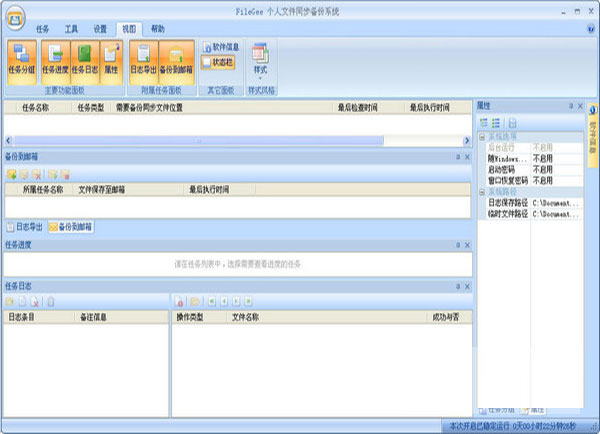Click the stop mail backup icon
Viewport: 600px width, 434px height.
click(x=65, y=175)
